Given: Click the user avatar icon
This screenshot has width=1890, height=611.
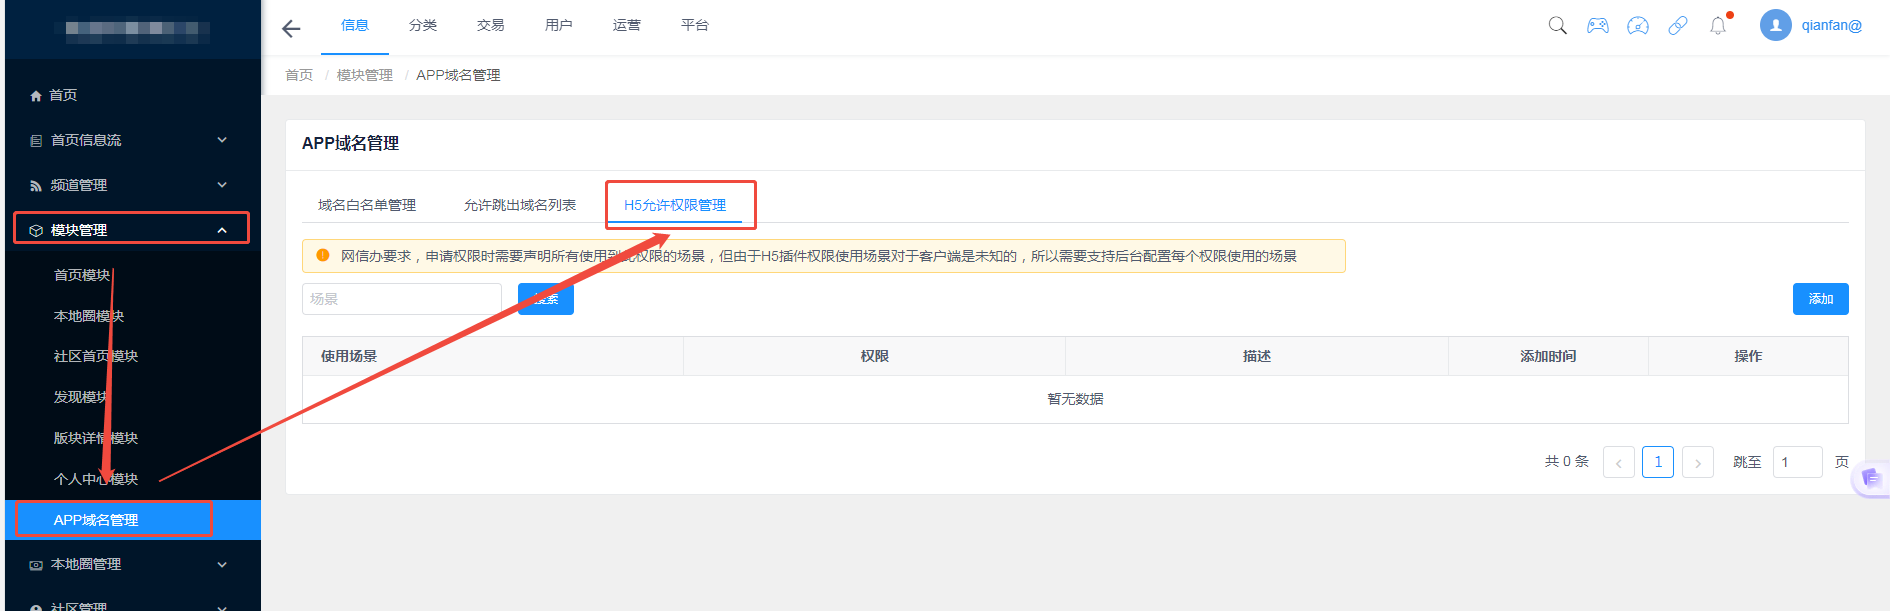Looking at the screenshot, I should (1775, 26).
